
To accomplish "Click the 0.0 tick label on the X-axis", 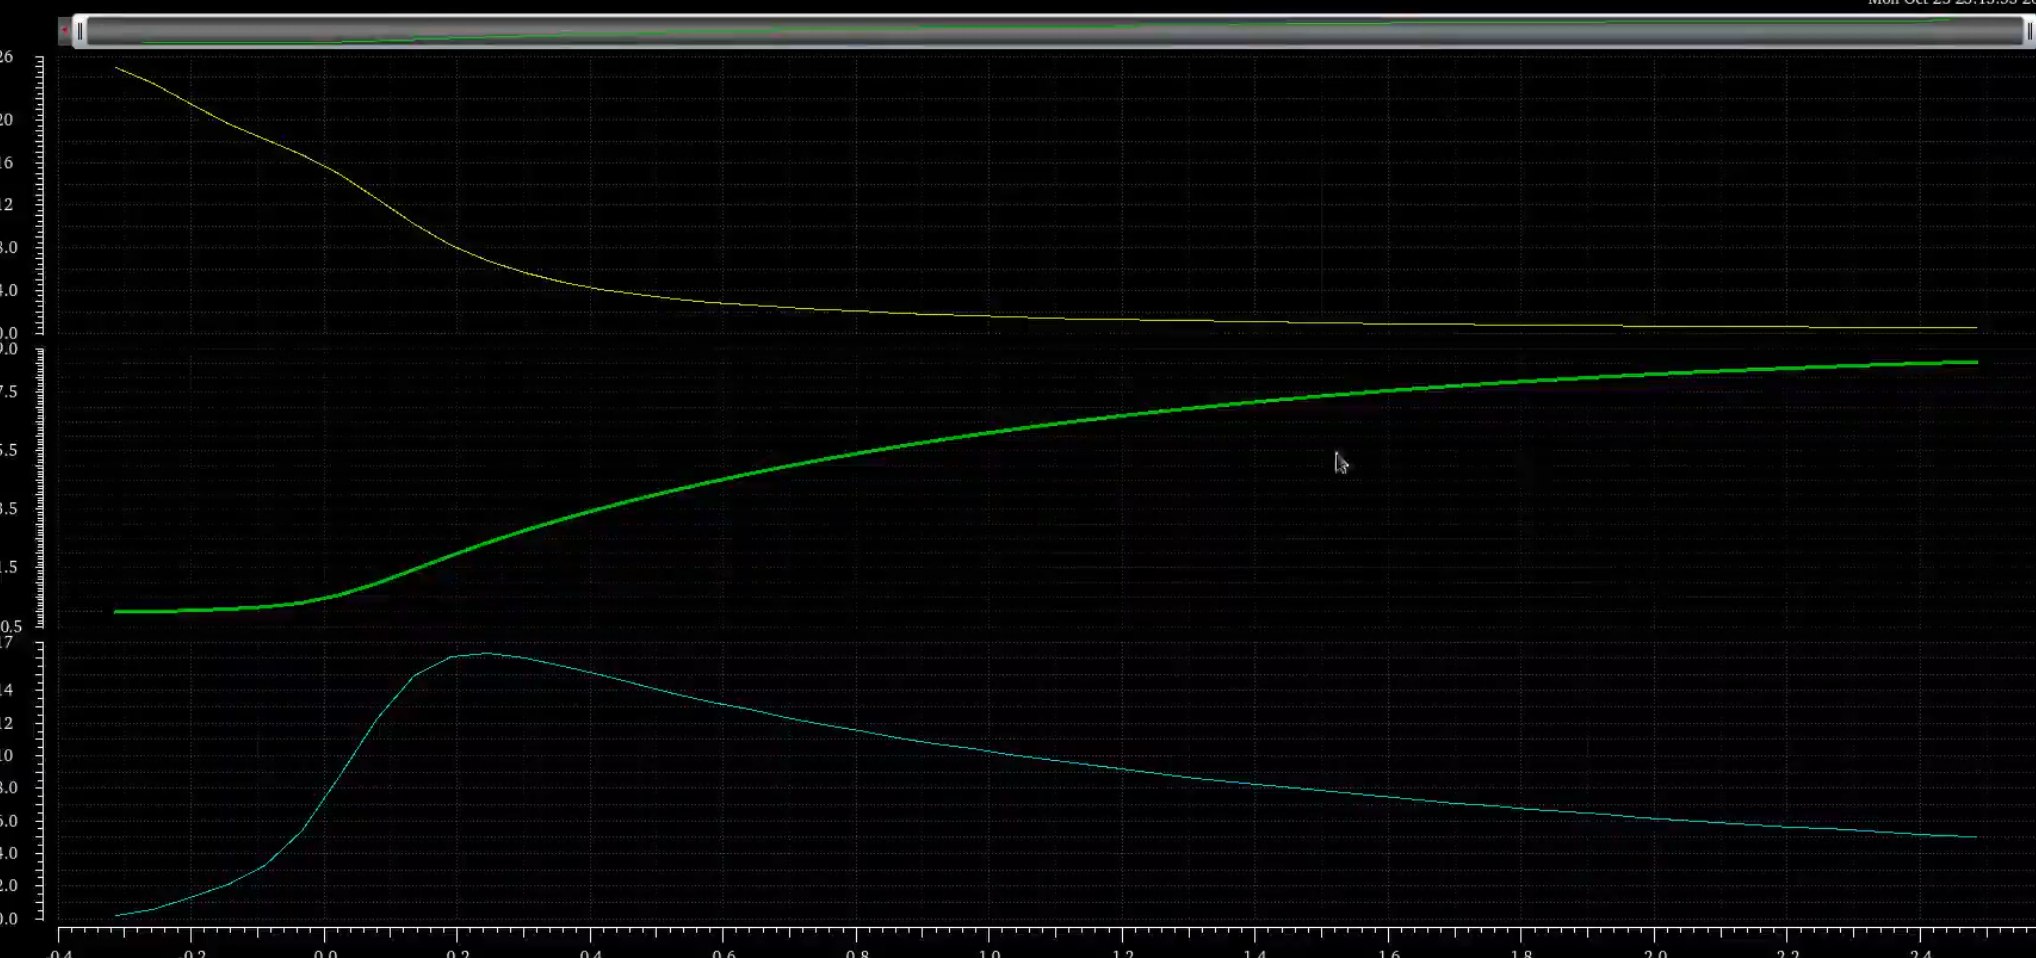I will tap(325, 954).
